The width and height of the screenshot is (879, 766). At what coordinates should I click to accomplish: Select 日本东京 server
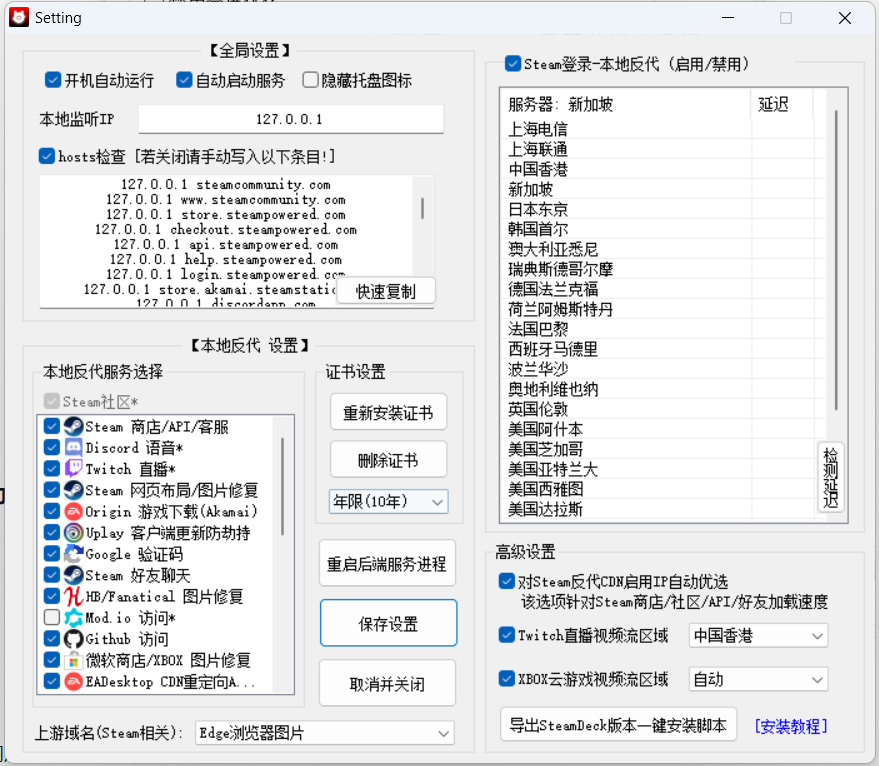tap(661, 209)
